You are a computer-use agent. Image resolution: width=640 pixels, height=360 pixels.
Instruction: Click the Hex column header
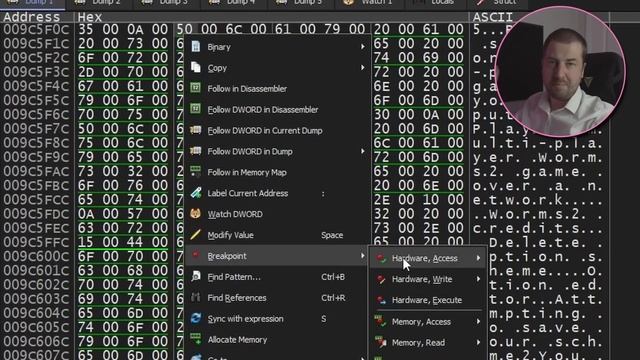(89, 17)
